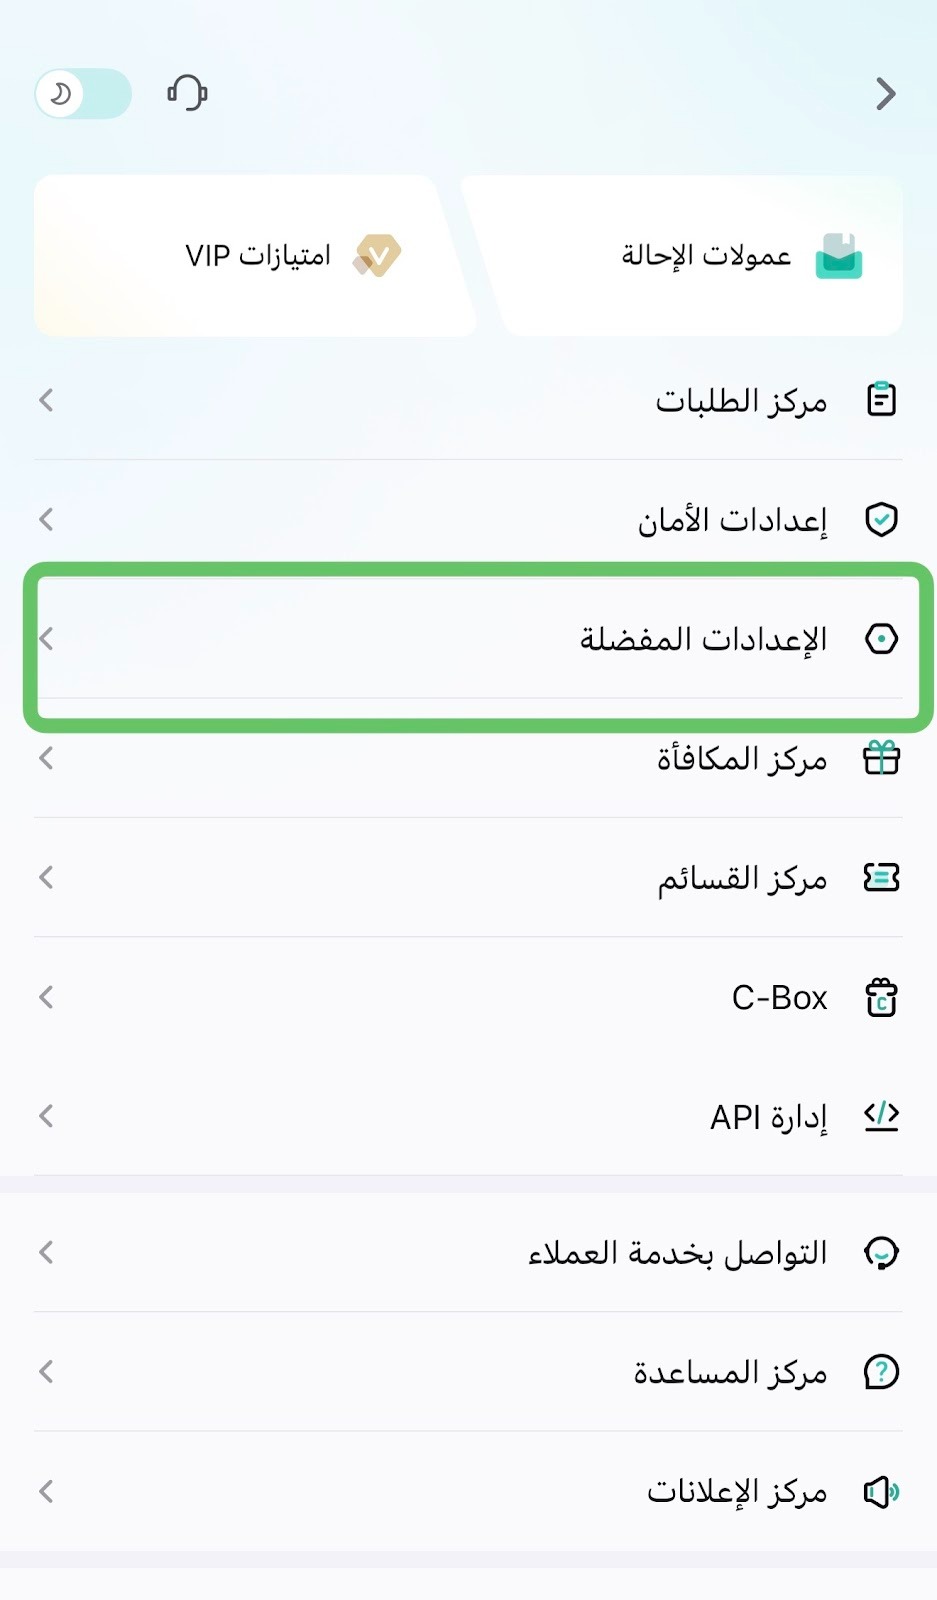Go back using top-right arrow
The width and height of the screenshot is (937, 1600).
pos(885,94)
